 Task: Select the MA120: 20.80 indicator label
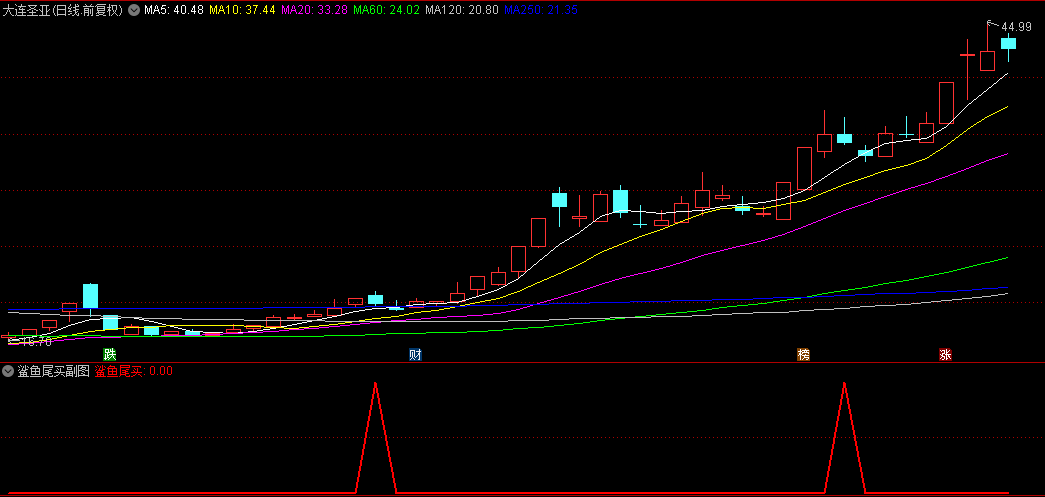click(462, 10)
